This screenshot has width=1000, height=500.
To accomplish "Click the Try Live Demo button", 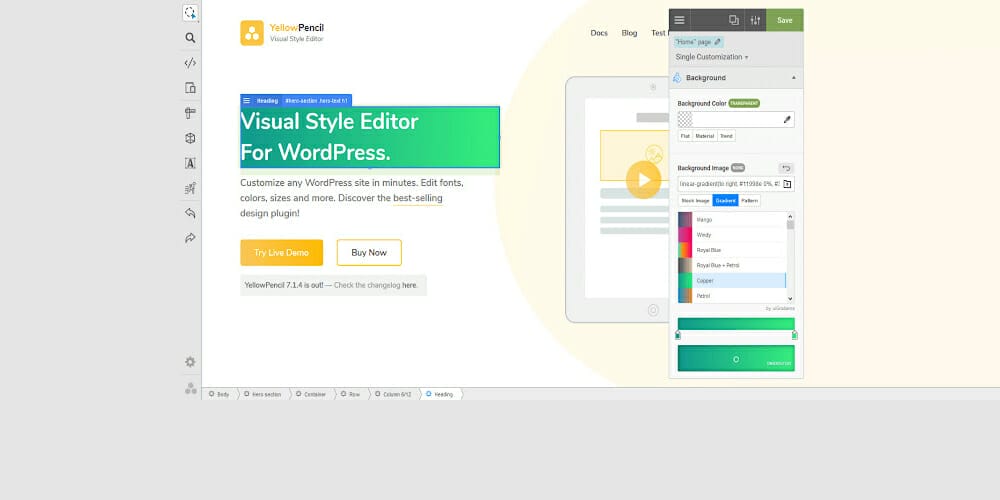I will pos(281,253).
